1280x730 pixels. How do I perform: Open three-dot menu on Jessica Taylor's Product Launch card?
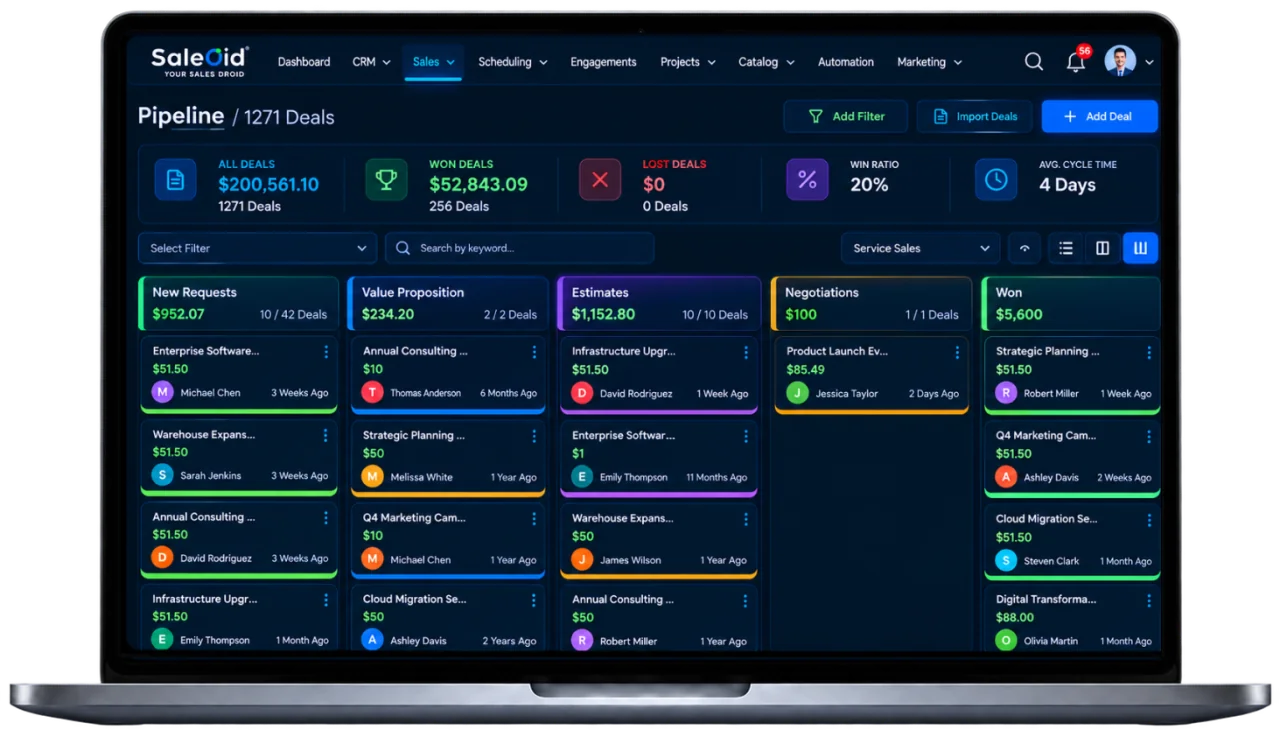click(957, 352)
